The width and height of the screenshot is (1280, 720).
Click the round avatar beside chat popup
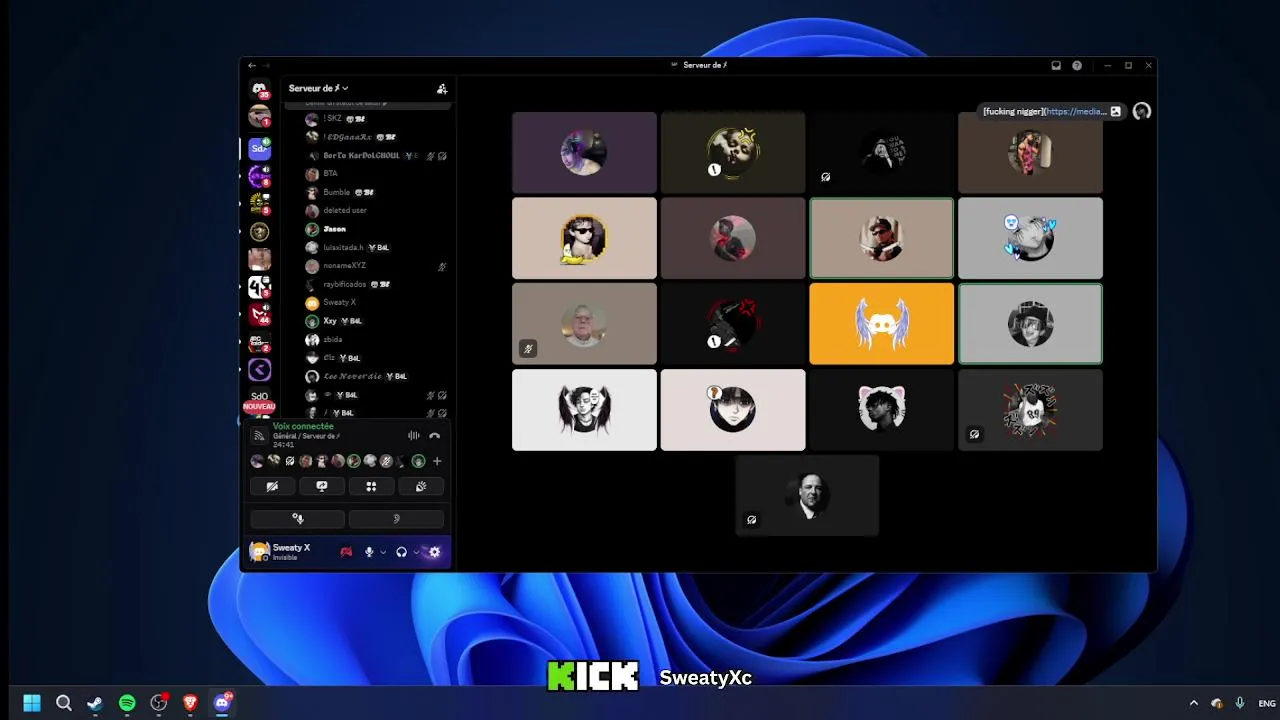[x=1142, y=112]
